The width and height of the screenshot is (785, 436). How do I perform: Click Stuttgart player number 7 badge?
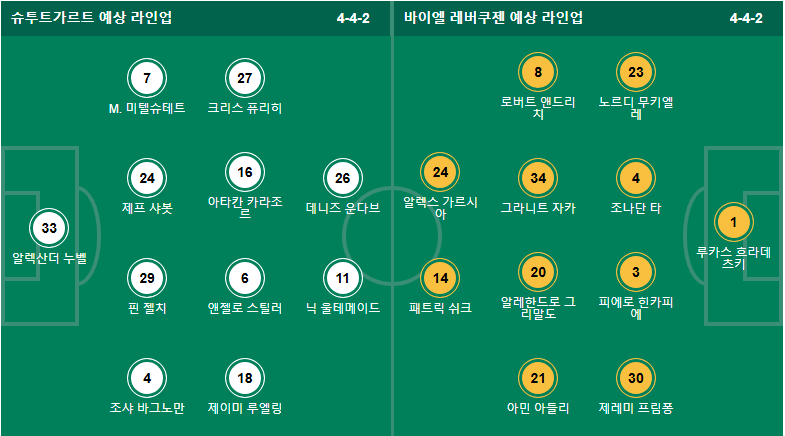tap(147, 78)
